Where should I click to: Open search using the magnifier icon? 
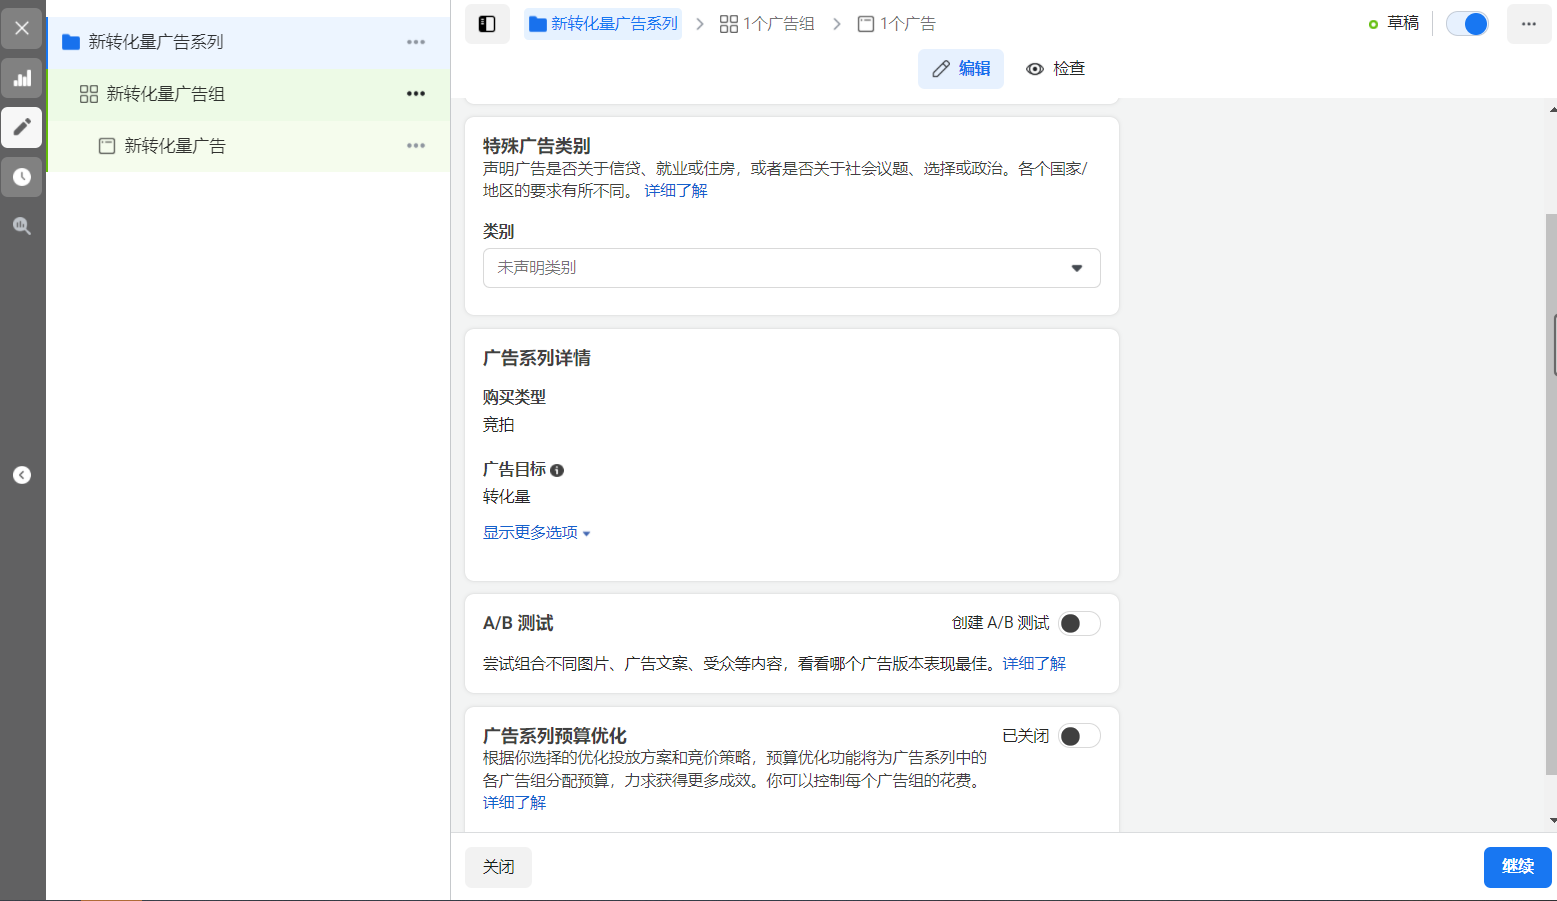[x=22, y=226]
